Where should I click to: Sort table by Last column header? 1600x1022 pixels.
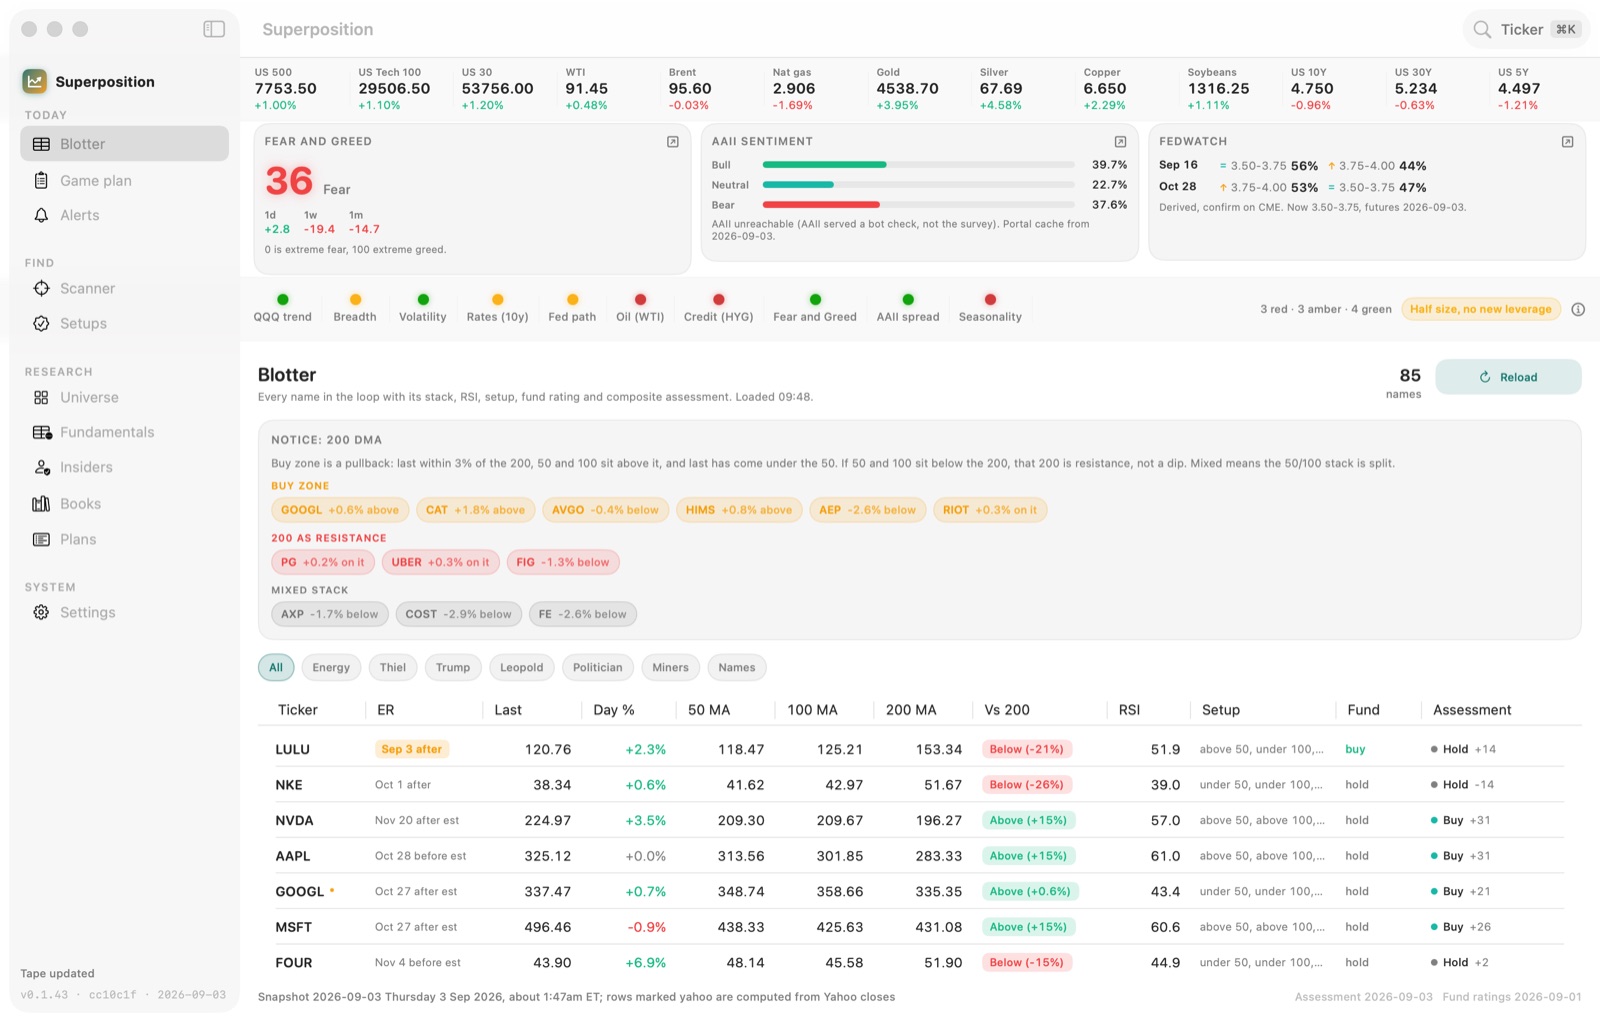(508, 710)
